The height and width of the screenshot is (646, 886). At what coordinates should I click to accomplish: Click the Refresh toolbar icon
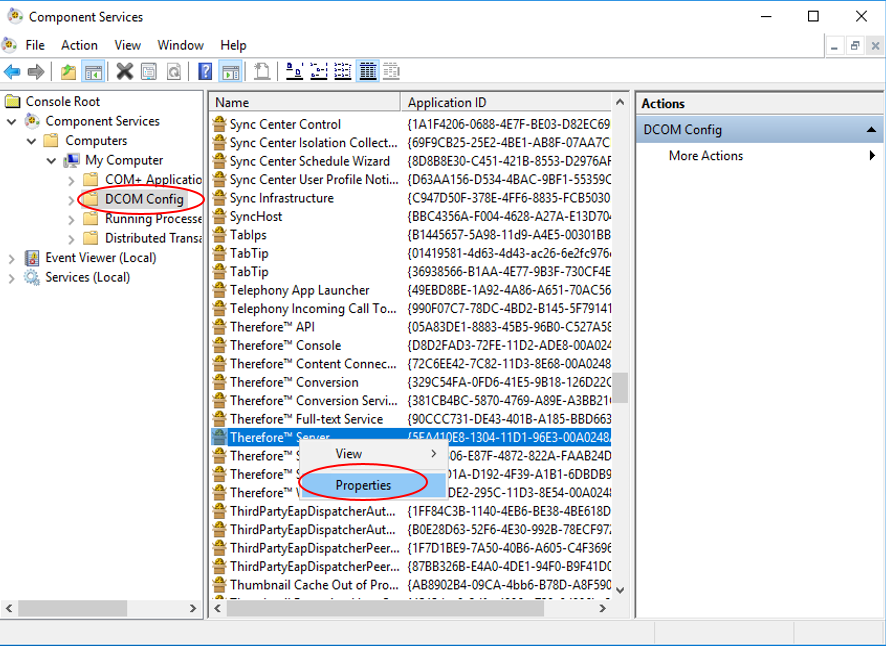click(x=174, y=71)
